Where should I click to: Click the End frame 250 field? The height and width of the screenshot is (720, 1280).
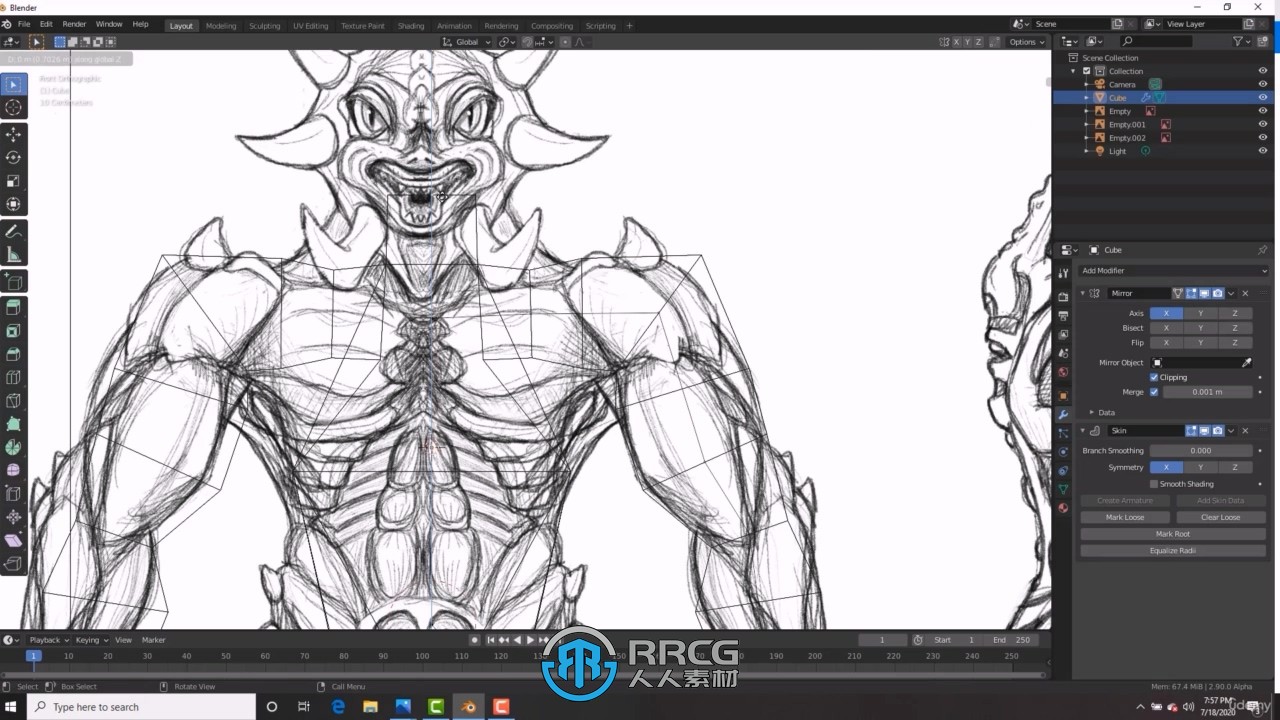click(1012, 640)
